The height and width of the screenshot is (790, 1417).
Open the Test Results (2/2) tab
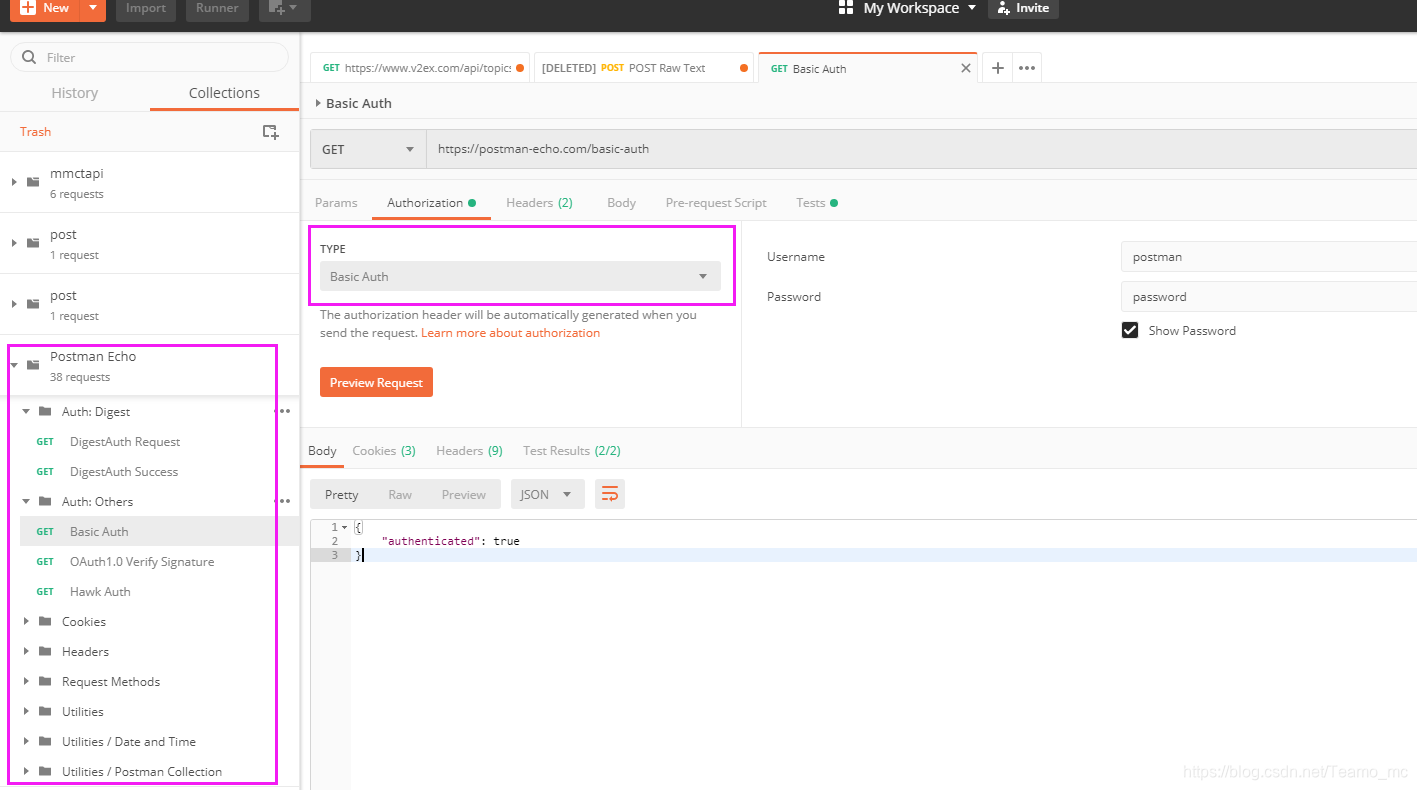coord(572,451)
